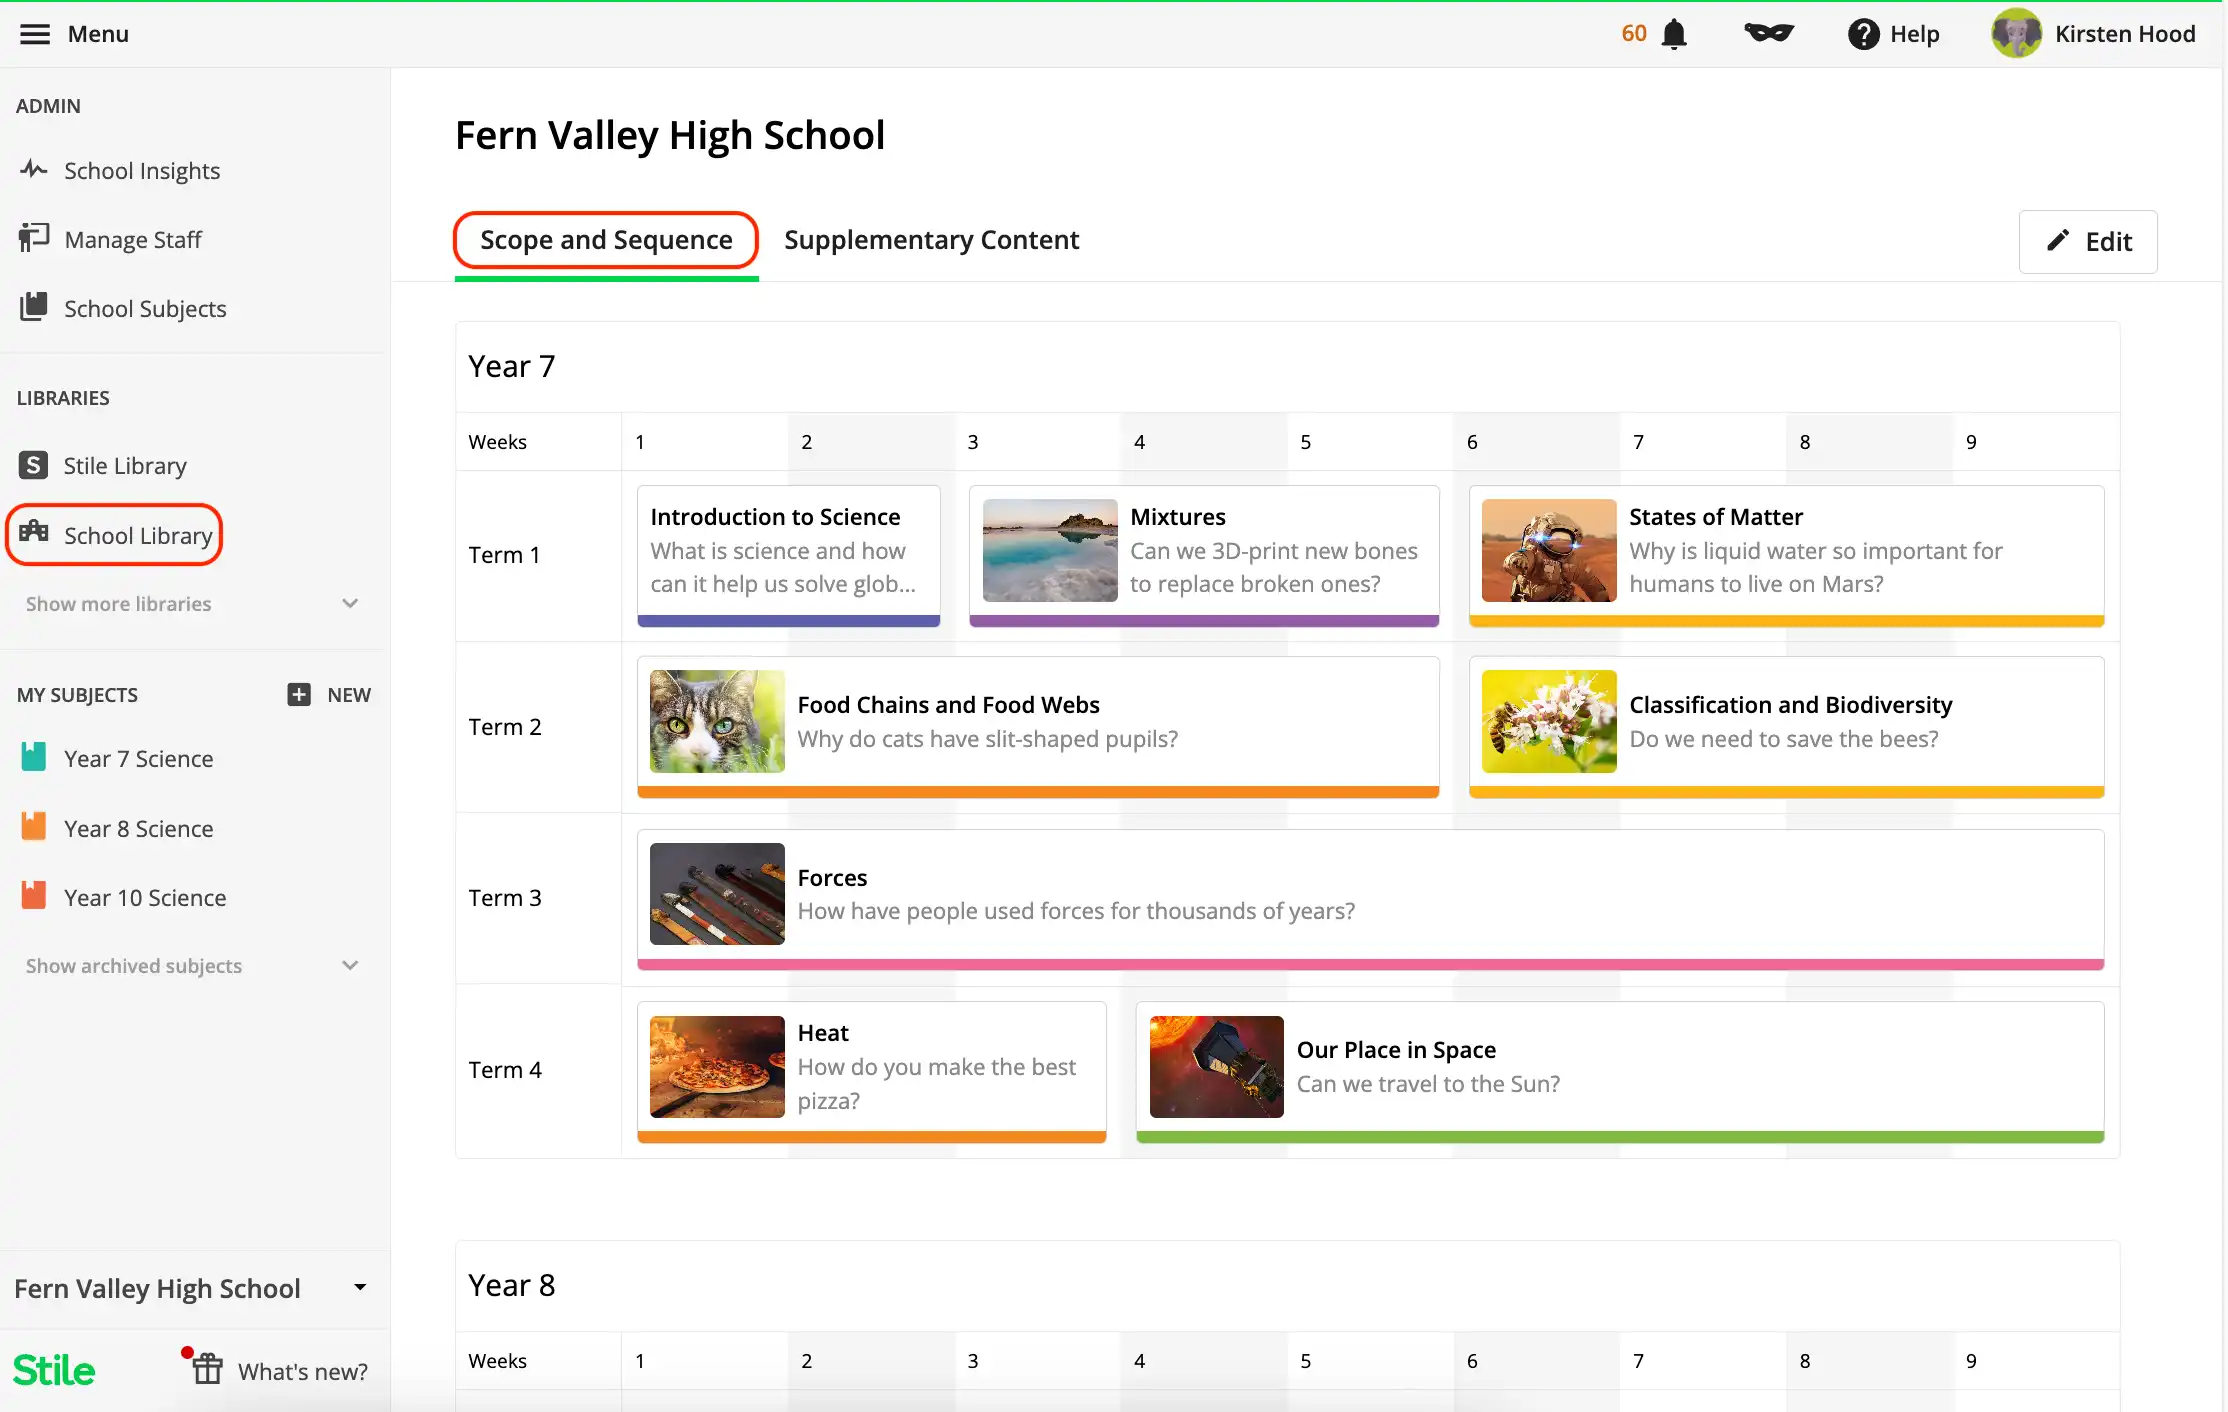Open the Stile Library icon
2228x1412 pixels.
pos(33,465)
